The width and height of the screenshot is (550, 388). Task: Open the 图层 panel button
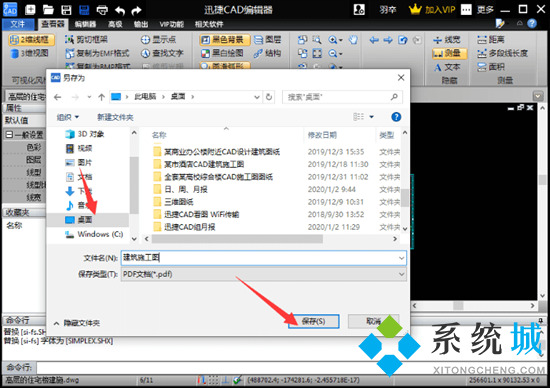[268, 40]
